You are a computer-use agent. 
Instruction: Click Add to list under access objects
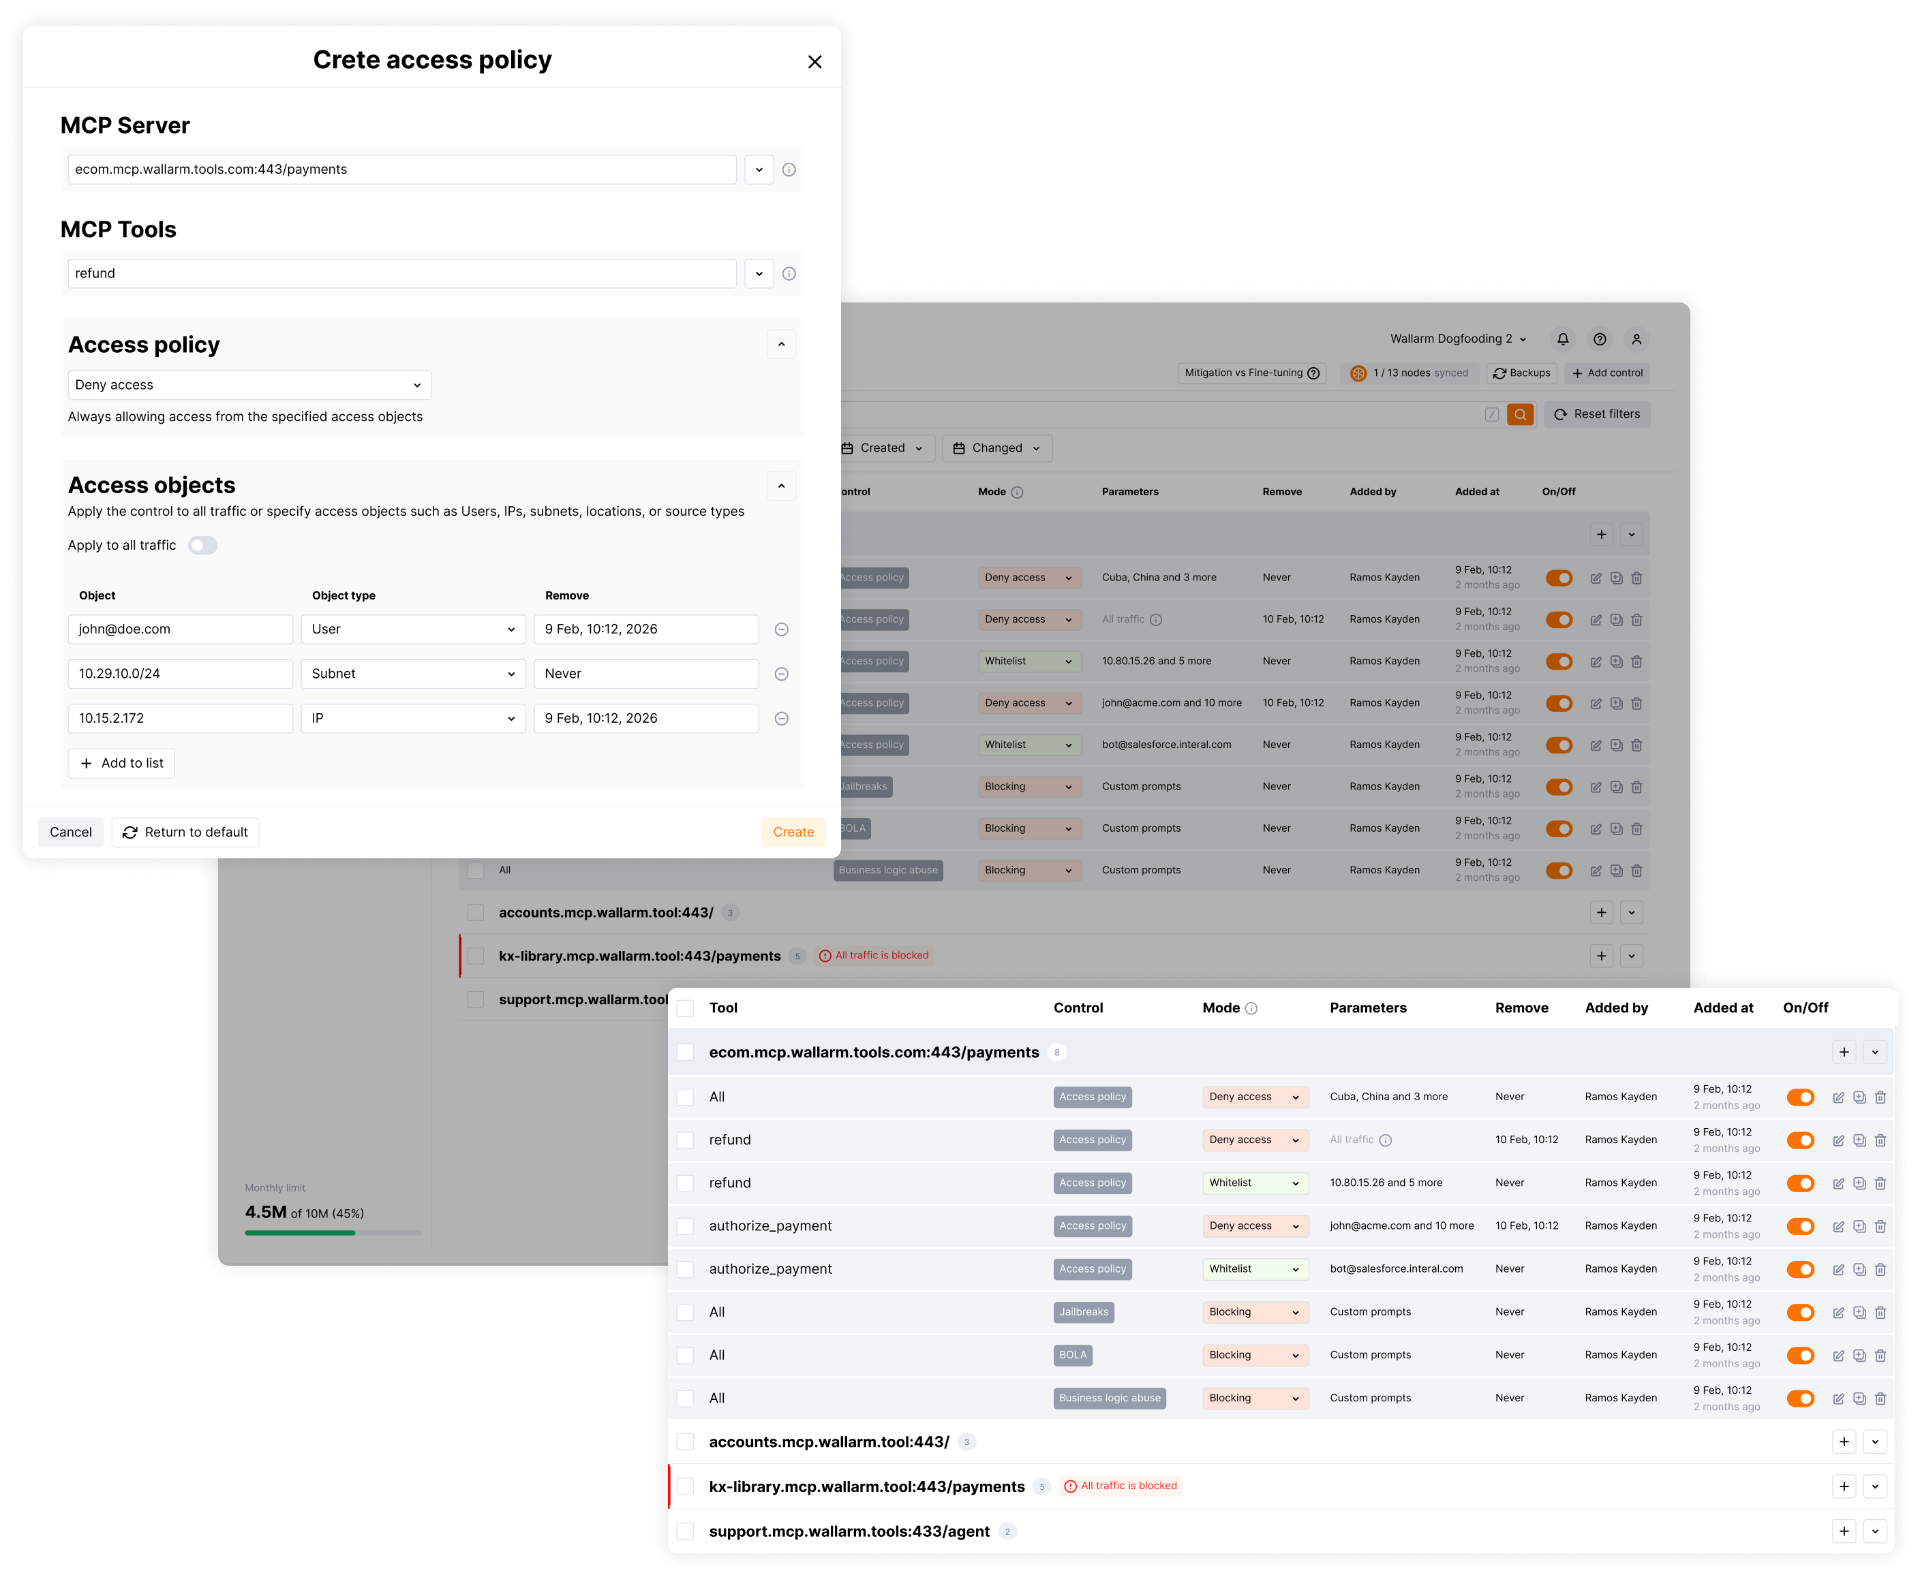[x=121, y=763]
